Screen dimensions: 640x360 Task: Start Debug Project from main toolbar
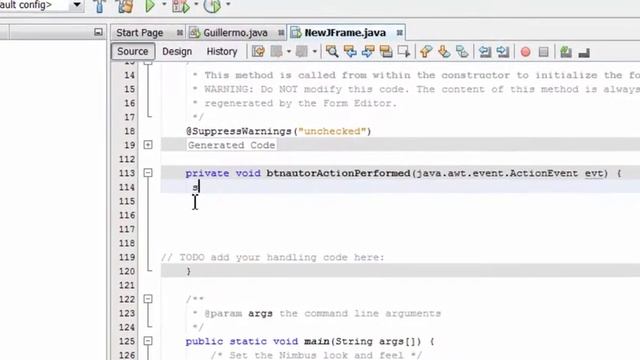click(x=181, y=6)
